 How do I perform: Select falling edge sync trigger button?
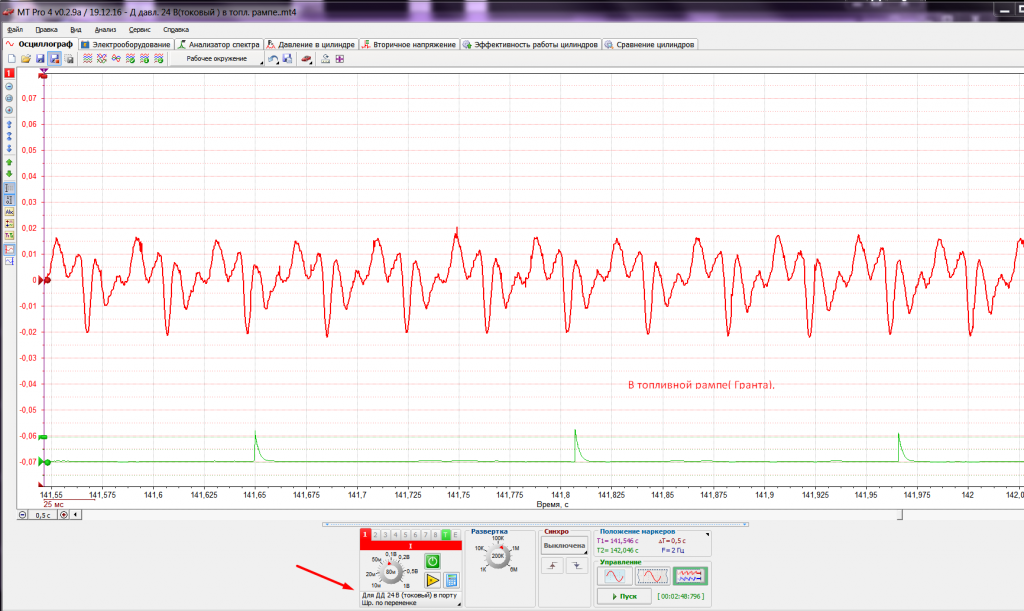(x=577, y=566)
